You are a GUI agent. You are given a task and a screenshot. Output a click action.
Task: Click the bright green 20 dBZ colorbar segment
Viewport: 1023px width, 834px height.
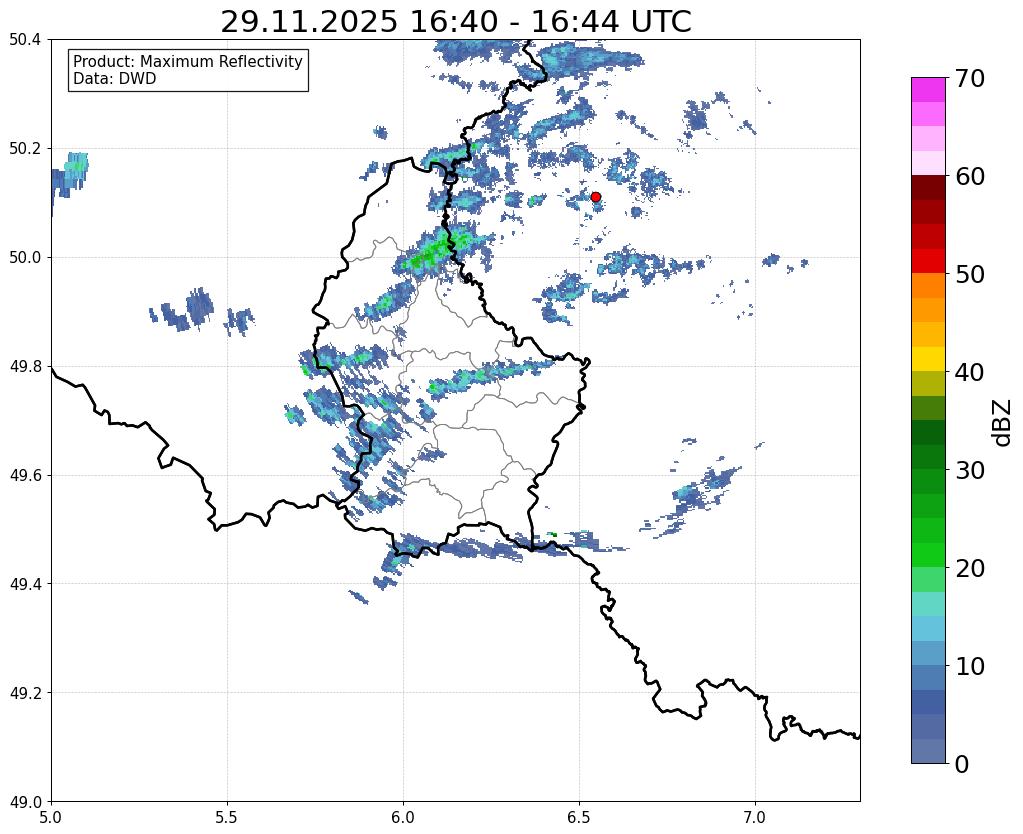coord(928,555)
